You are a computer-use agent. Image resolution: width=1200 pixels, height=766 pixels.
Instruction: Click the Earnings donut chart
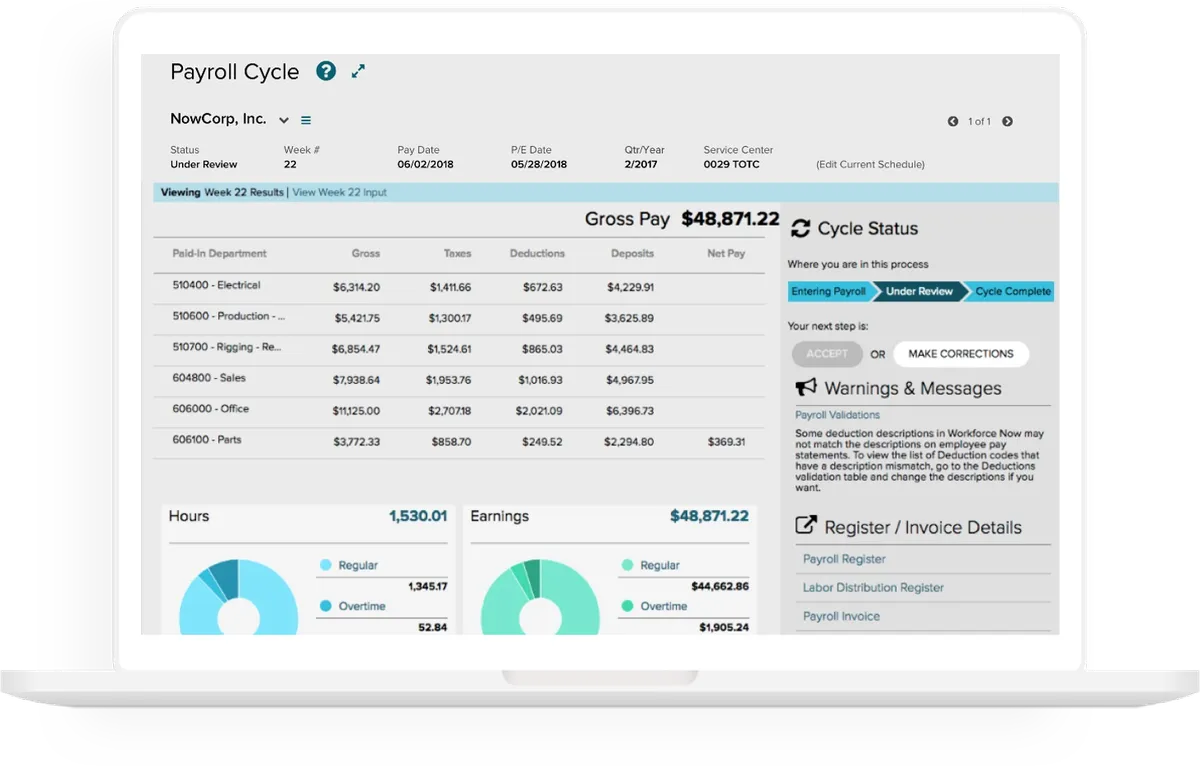point(540,597)
